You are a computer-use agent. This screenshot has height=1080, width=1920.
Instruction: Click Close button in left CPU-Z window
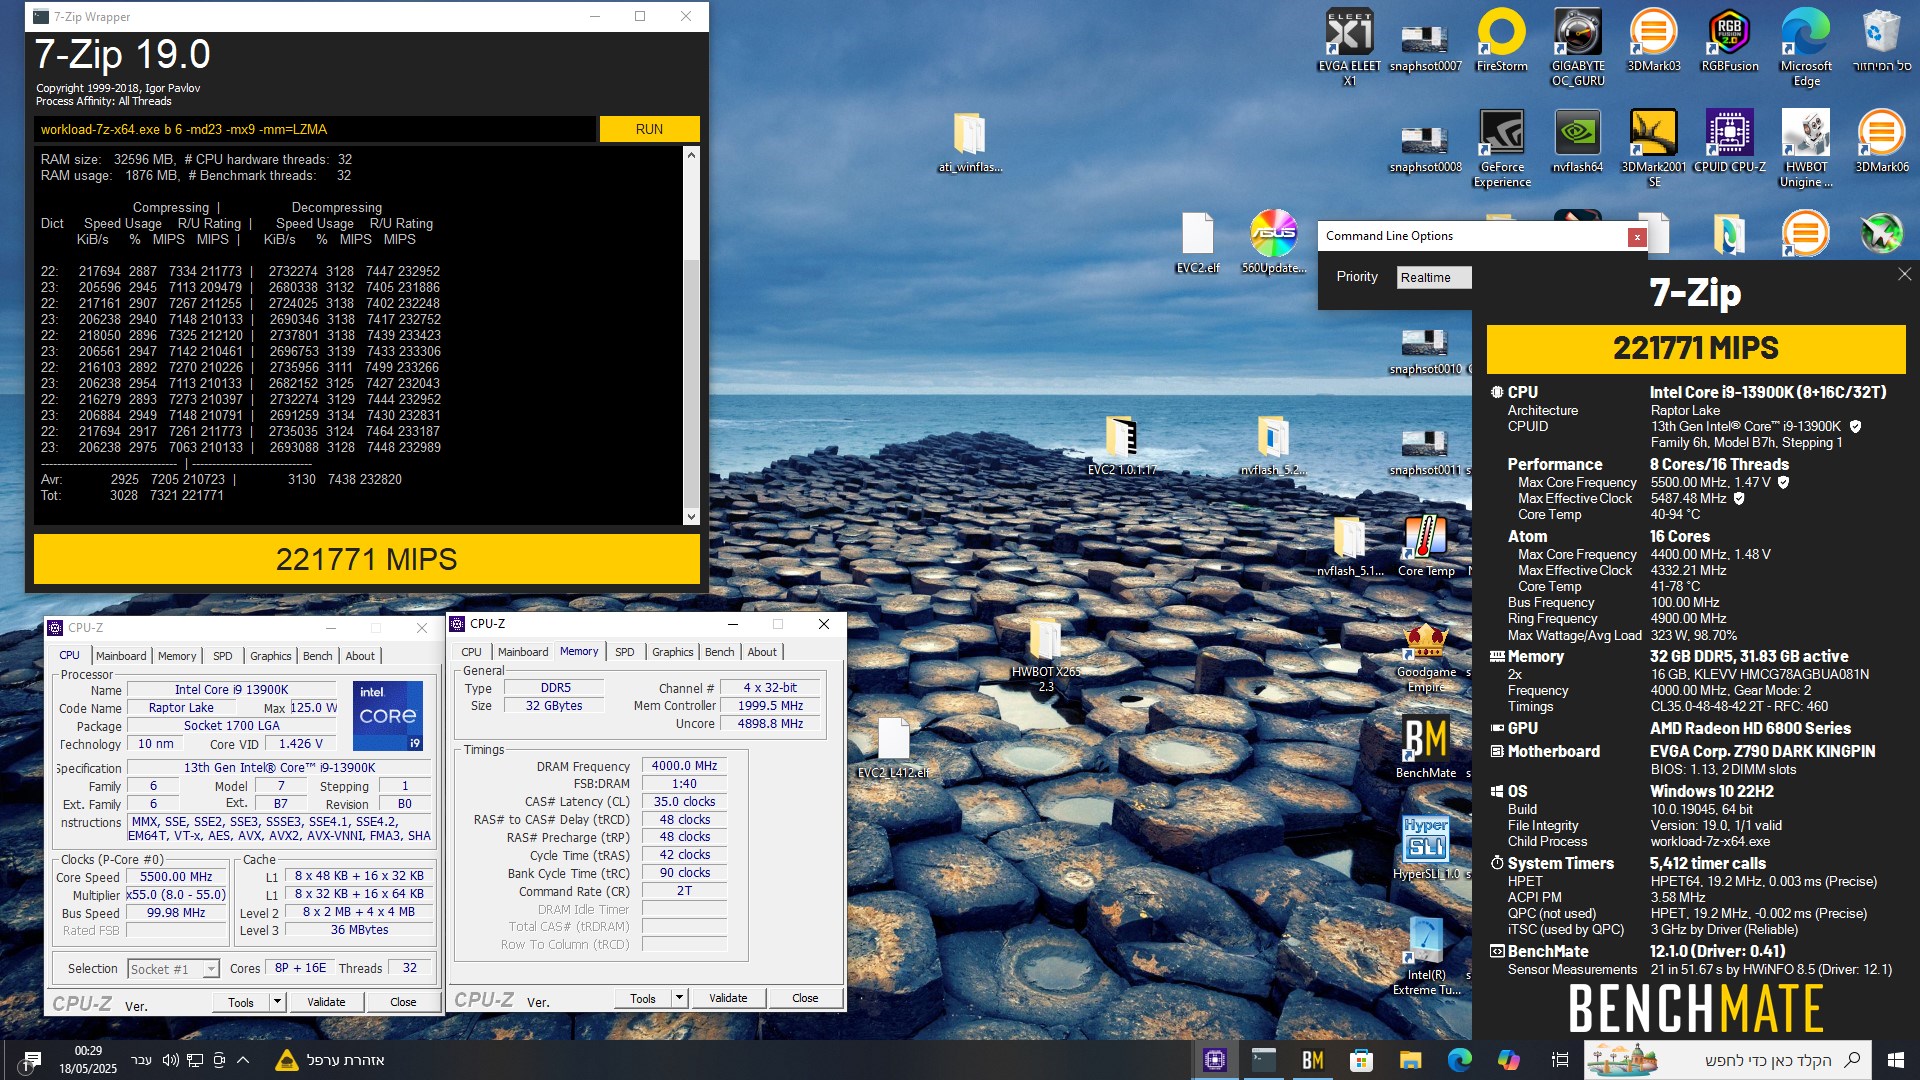[x=403, y=1002]
